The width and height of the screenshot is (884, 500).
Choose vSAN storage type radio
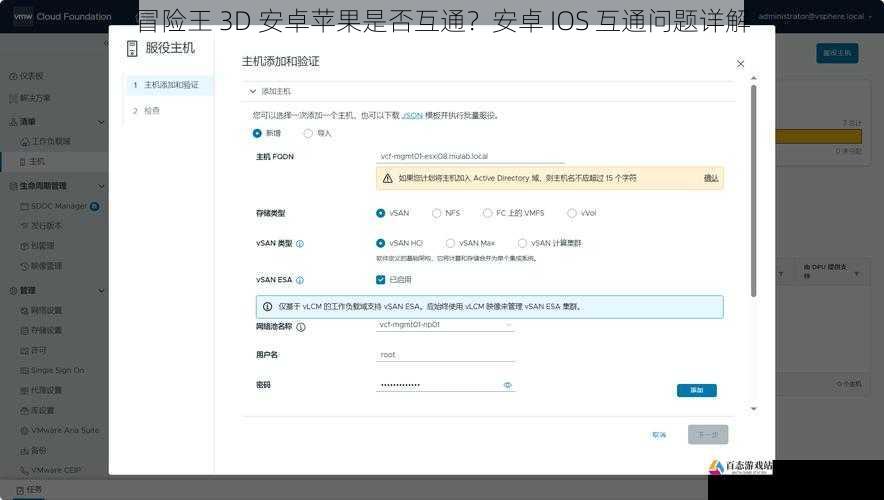click(x=381, y=213)
